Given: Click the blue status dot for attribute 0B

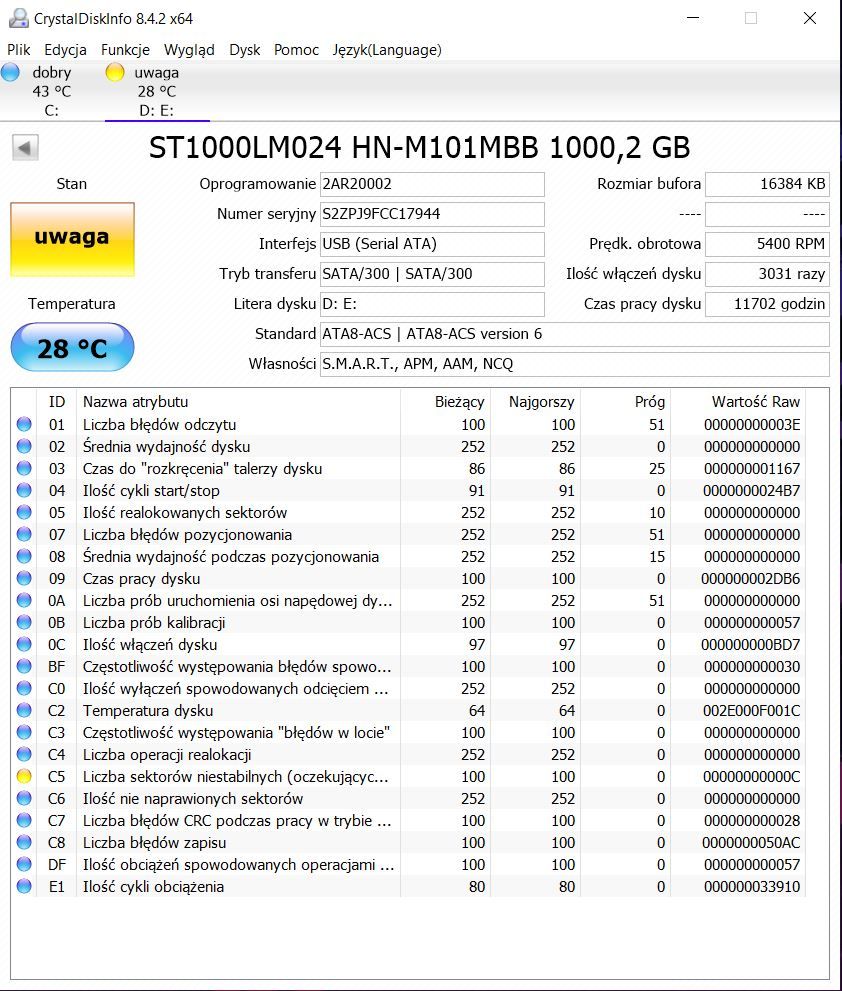Looking at the screenshot, I should click(x=24, y=623).
